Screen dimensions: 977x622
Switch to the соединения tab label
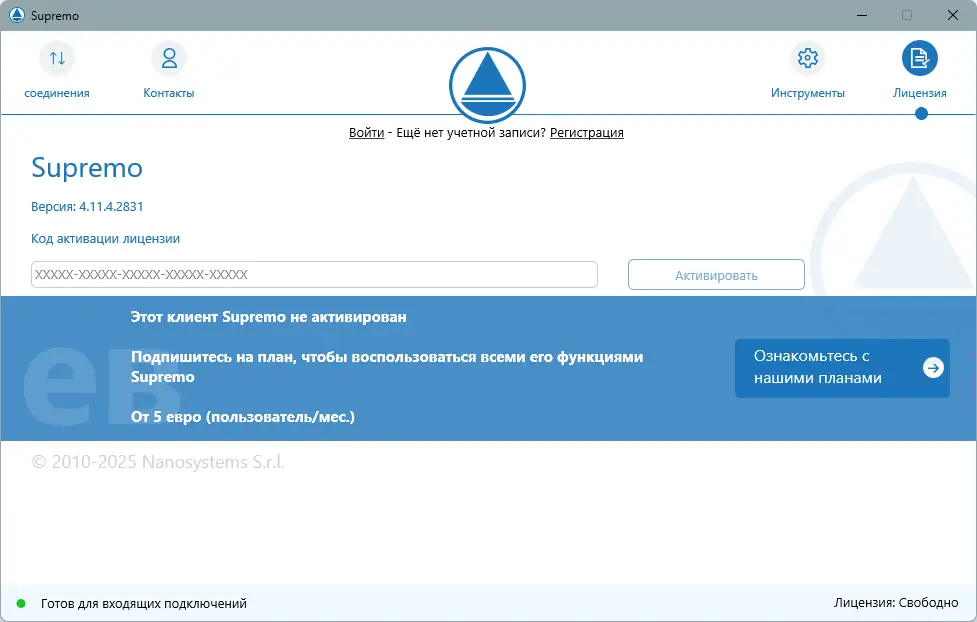[57, 93]
